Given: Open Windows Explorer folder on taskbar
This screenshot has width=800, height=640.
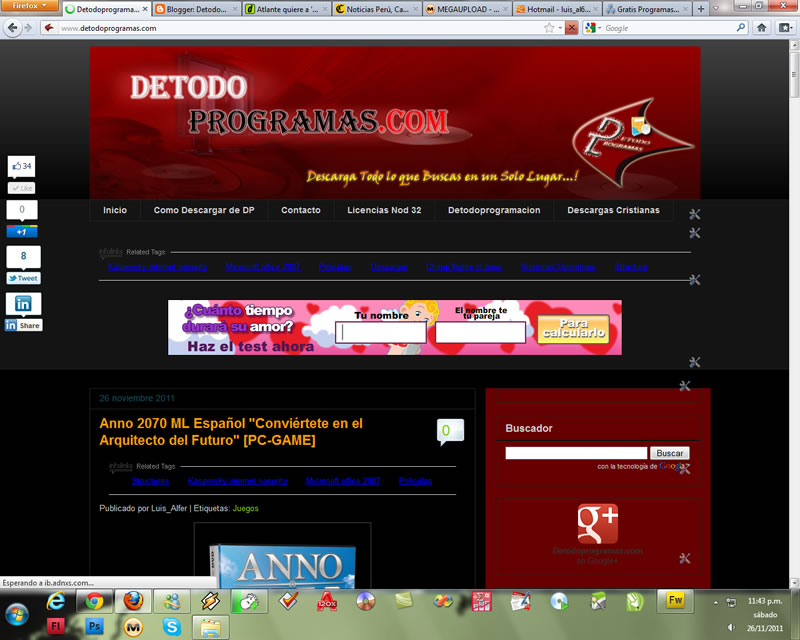Looking at the screenshot, I should tap(210, 627).
